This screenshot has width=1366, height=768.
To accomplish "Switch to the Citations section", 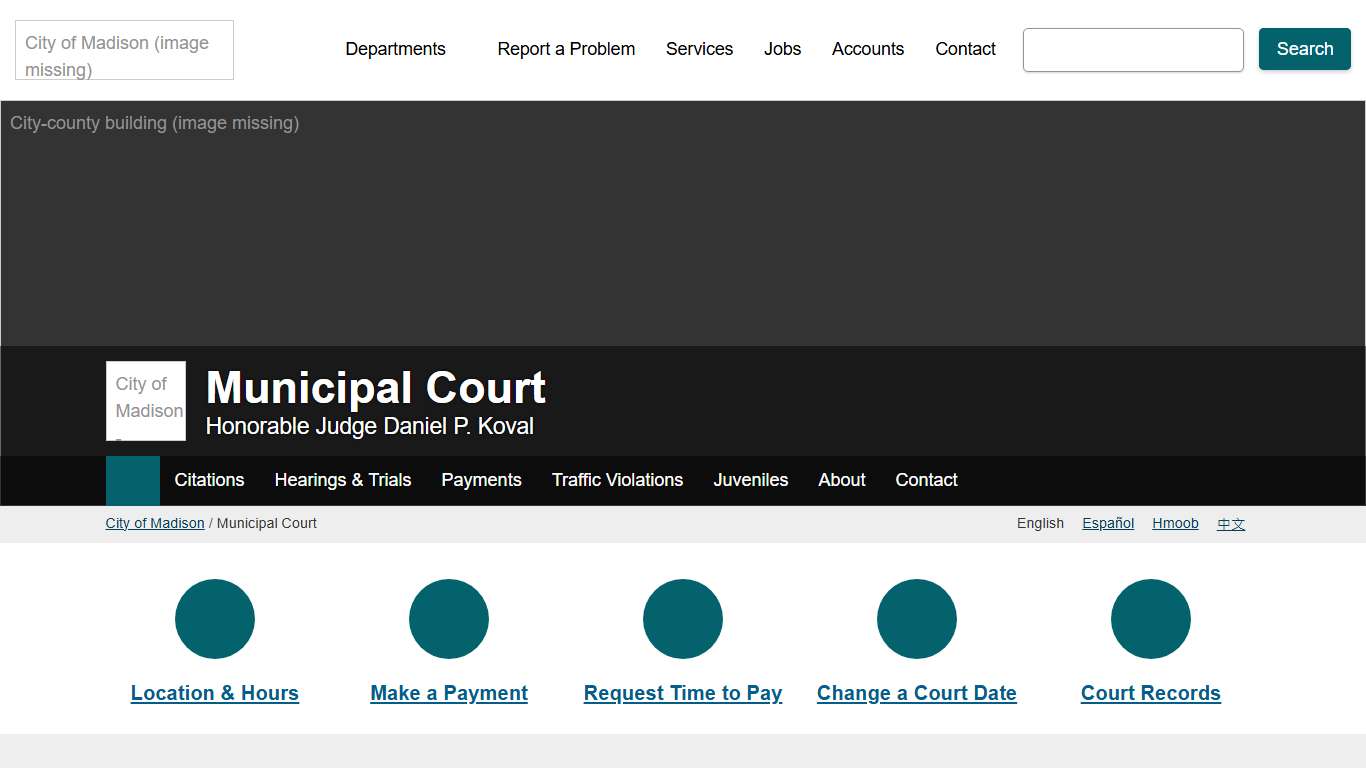I will tap(209, 481).
